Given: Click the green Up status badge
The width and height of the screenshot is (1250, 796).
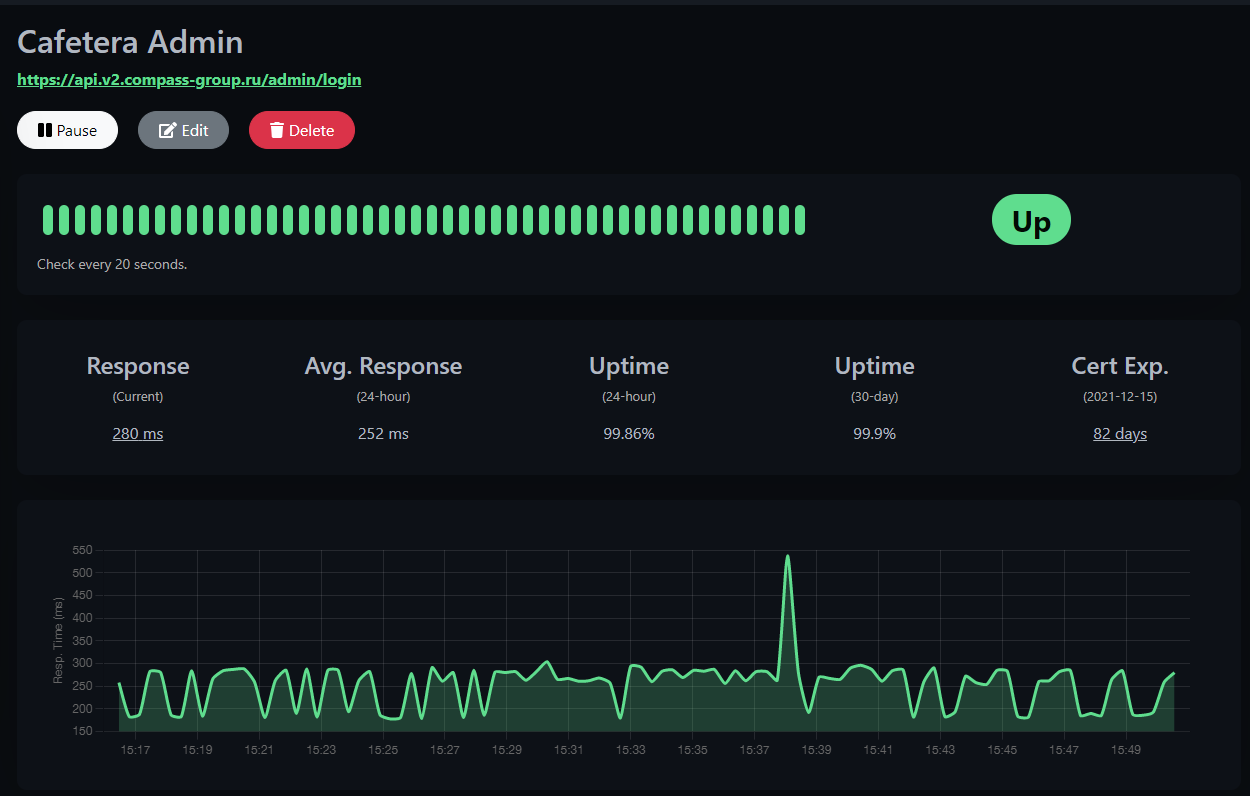Looking at the screenshot, I should (1030, 220).
